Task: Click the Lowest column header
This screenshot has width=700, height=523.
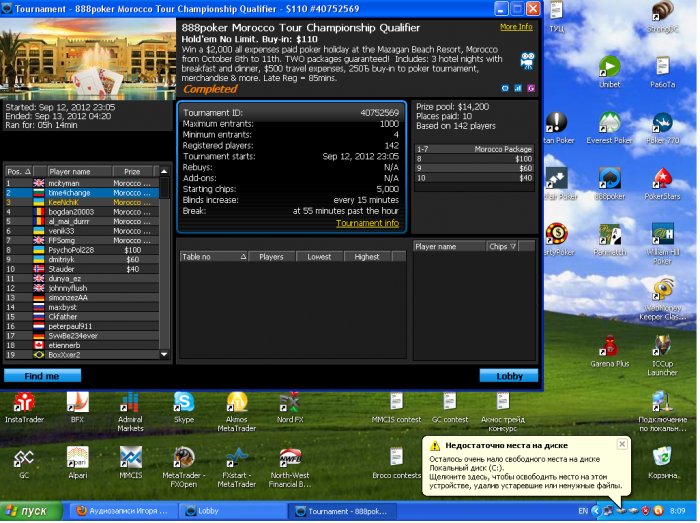Action: 319,257
